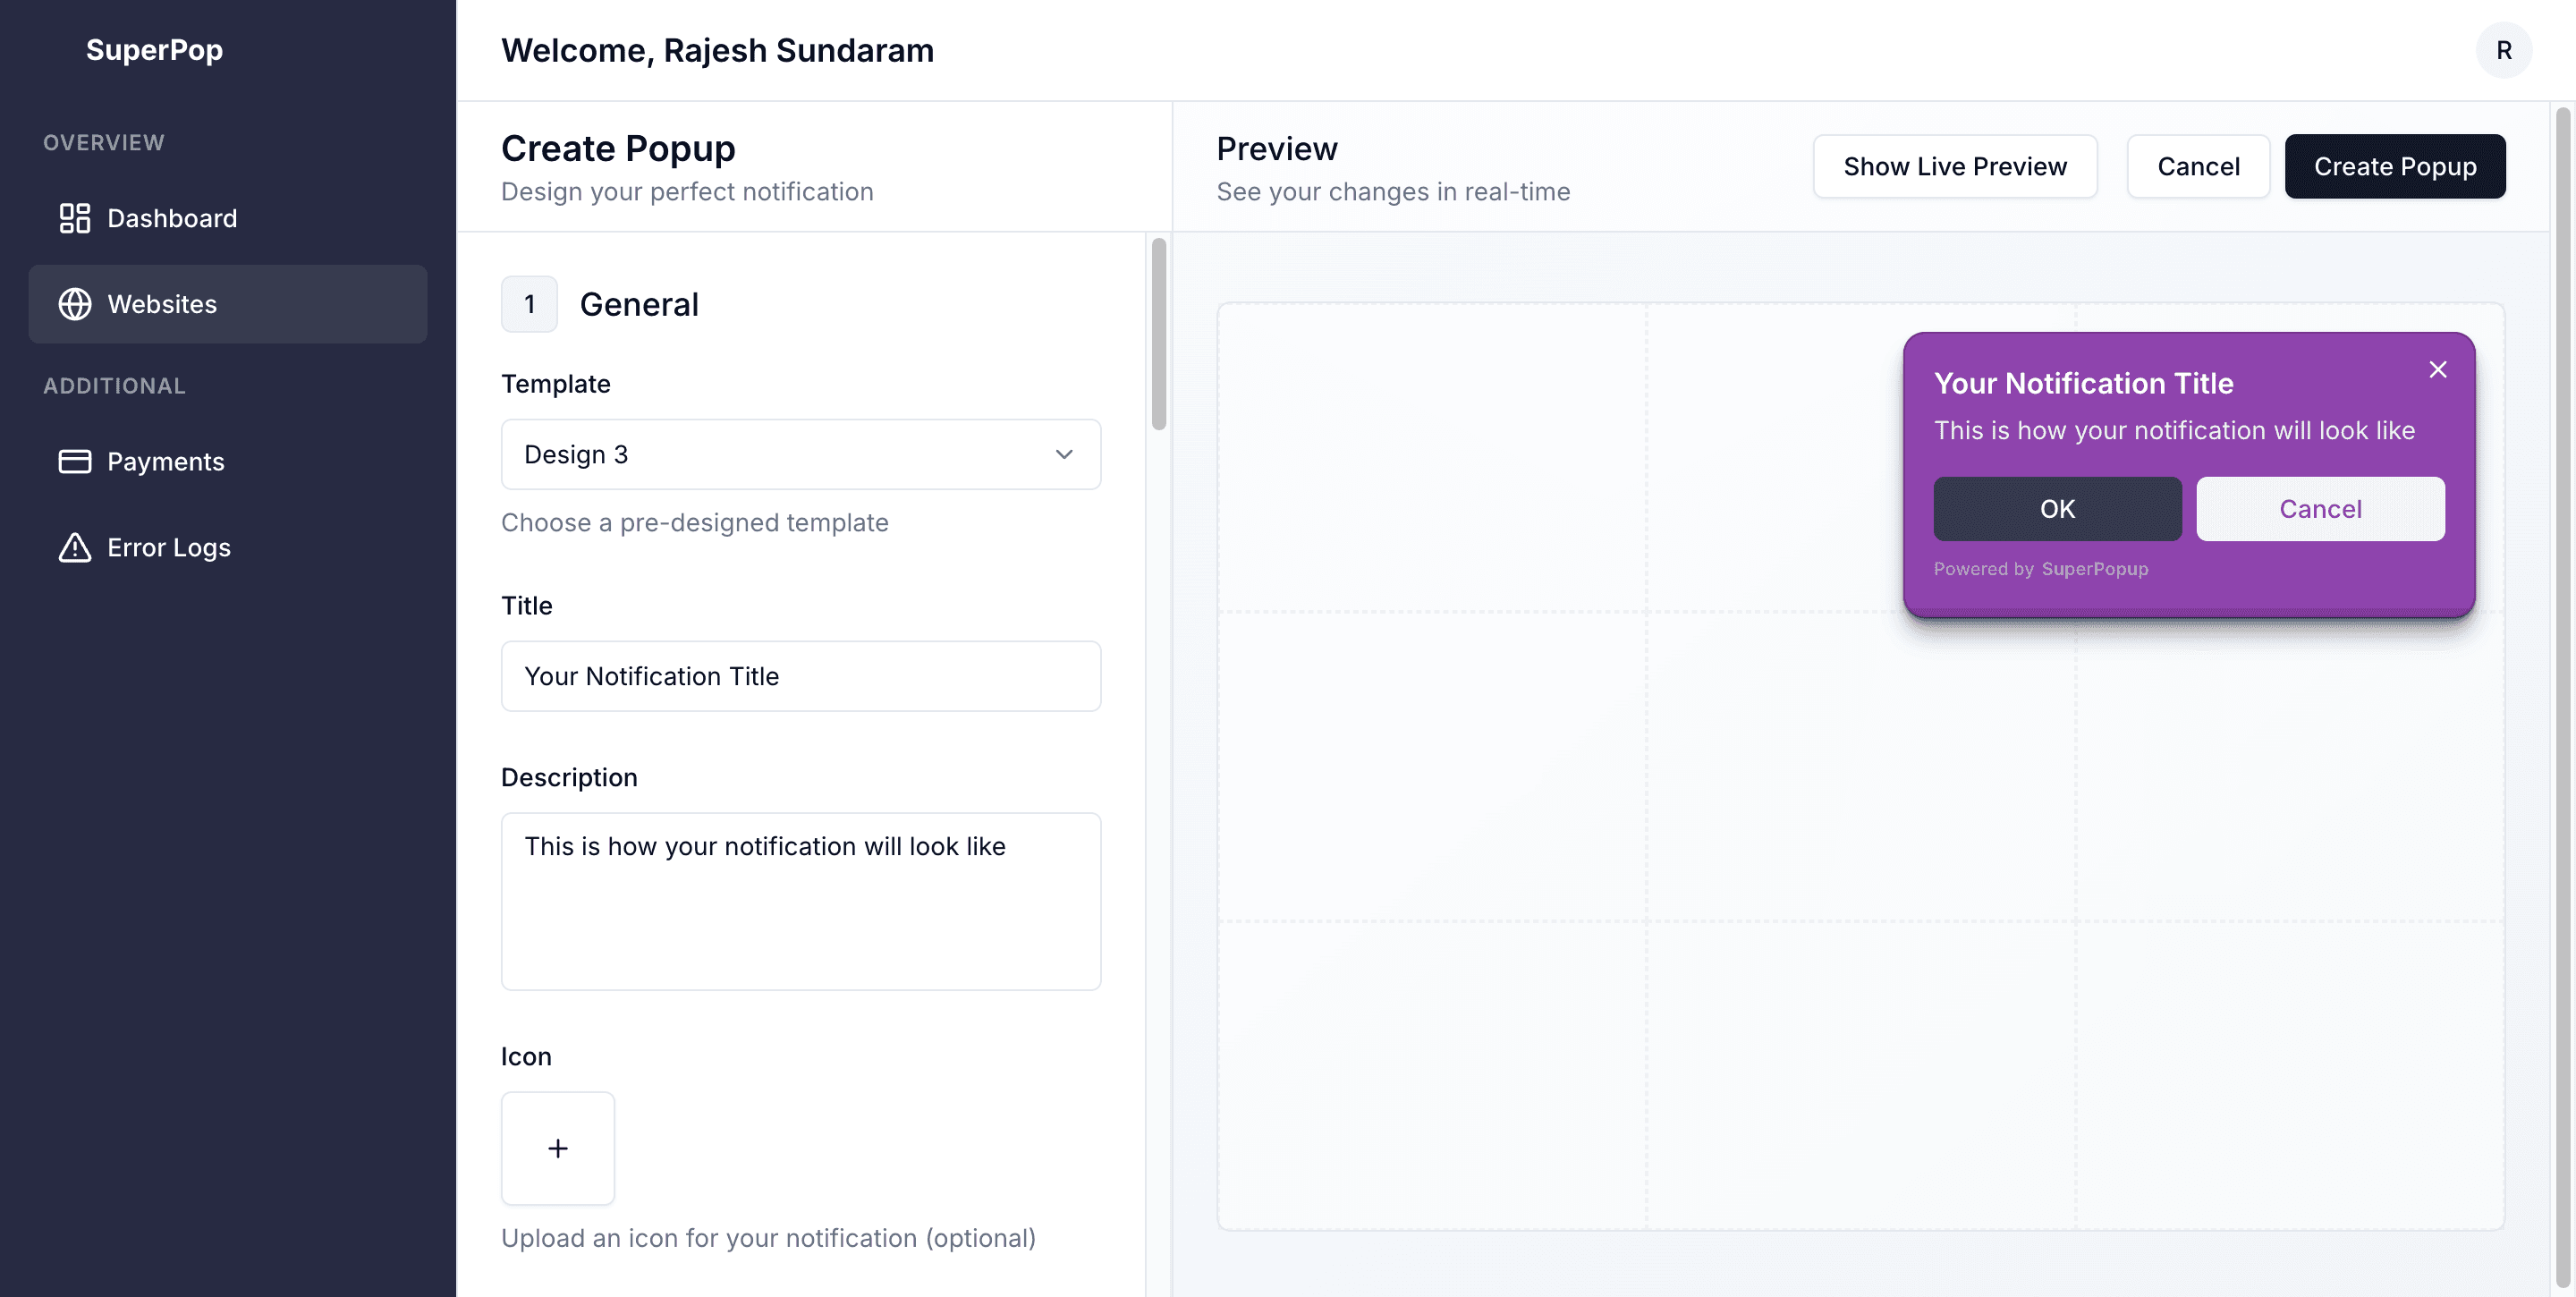This screenshot has height=1297, width=2576.
Task: Click the dark Create Popup button
Action: tap(2394, 166)
